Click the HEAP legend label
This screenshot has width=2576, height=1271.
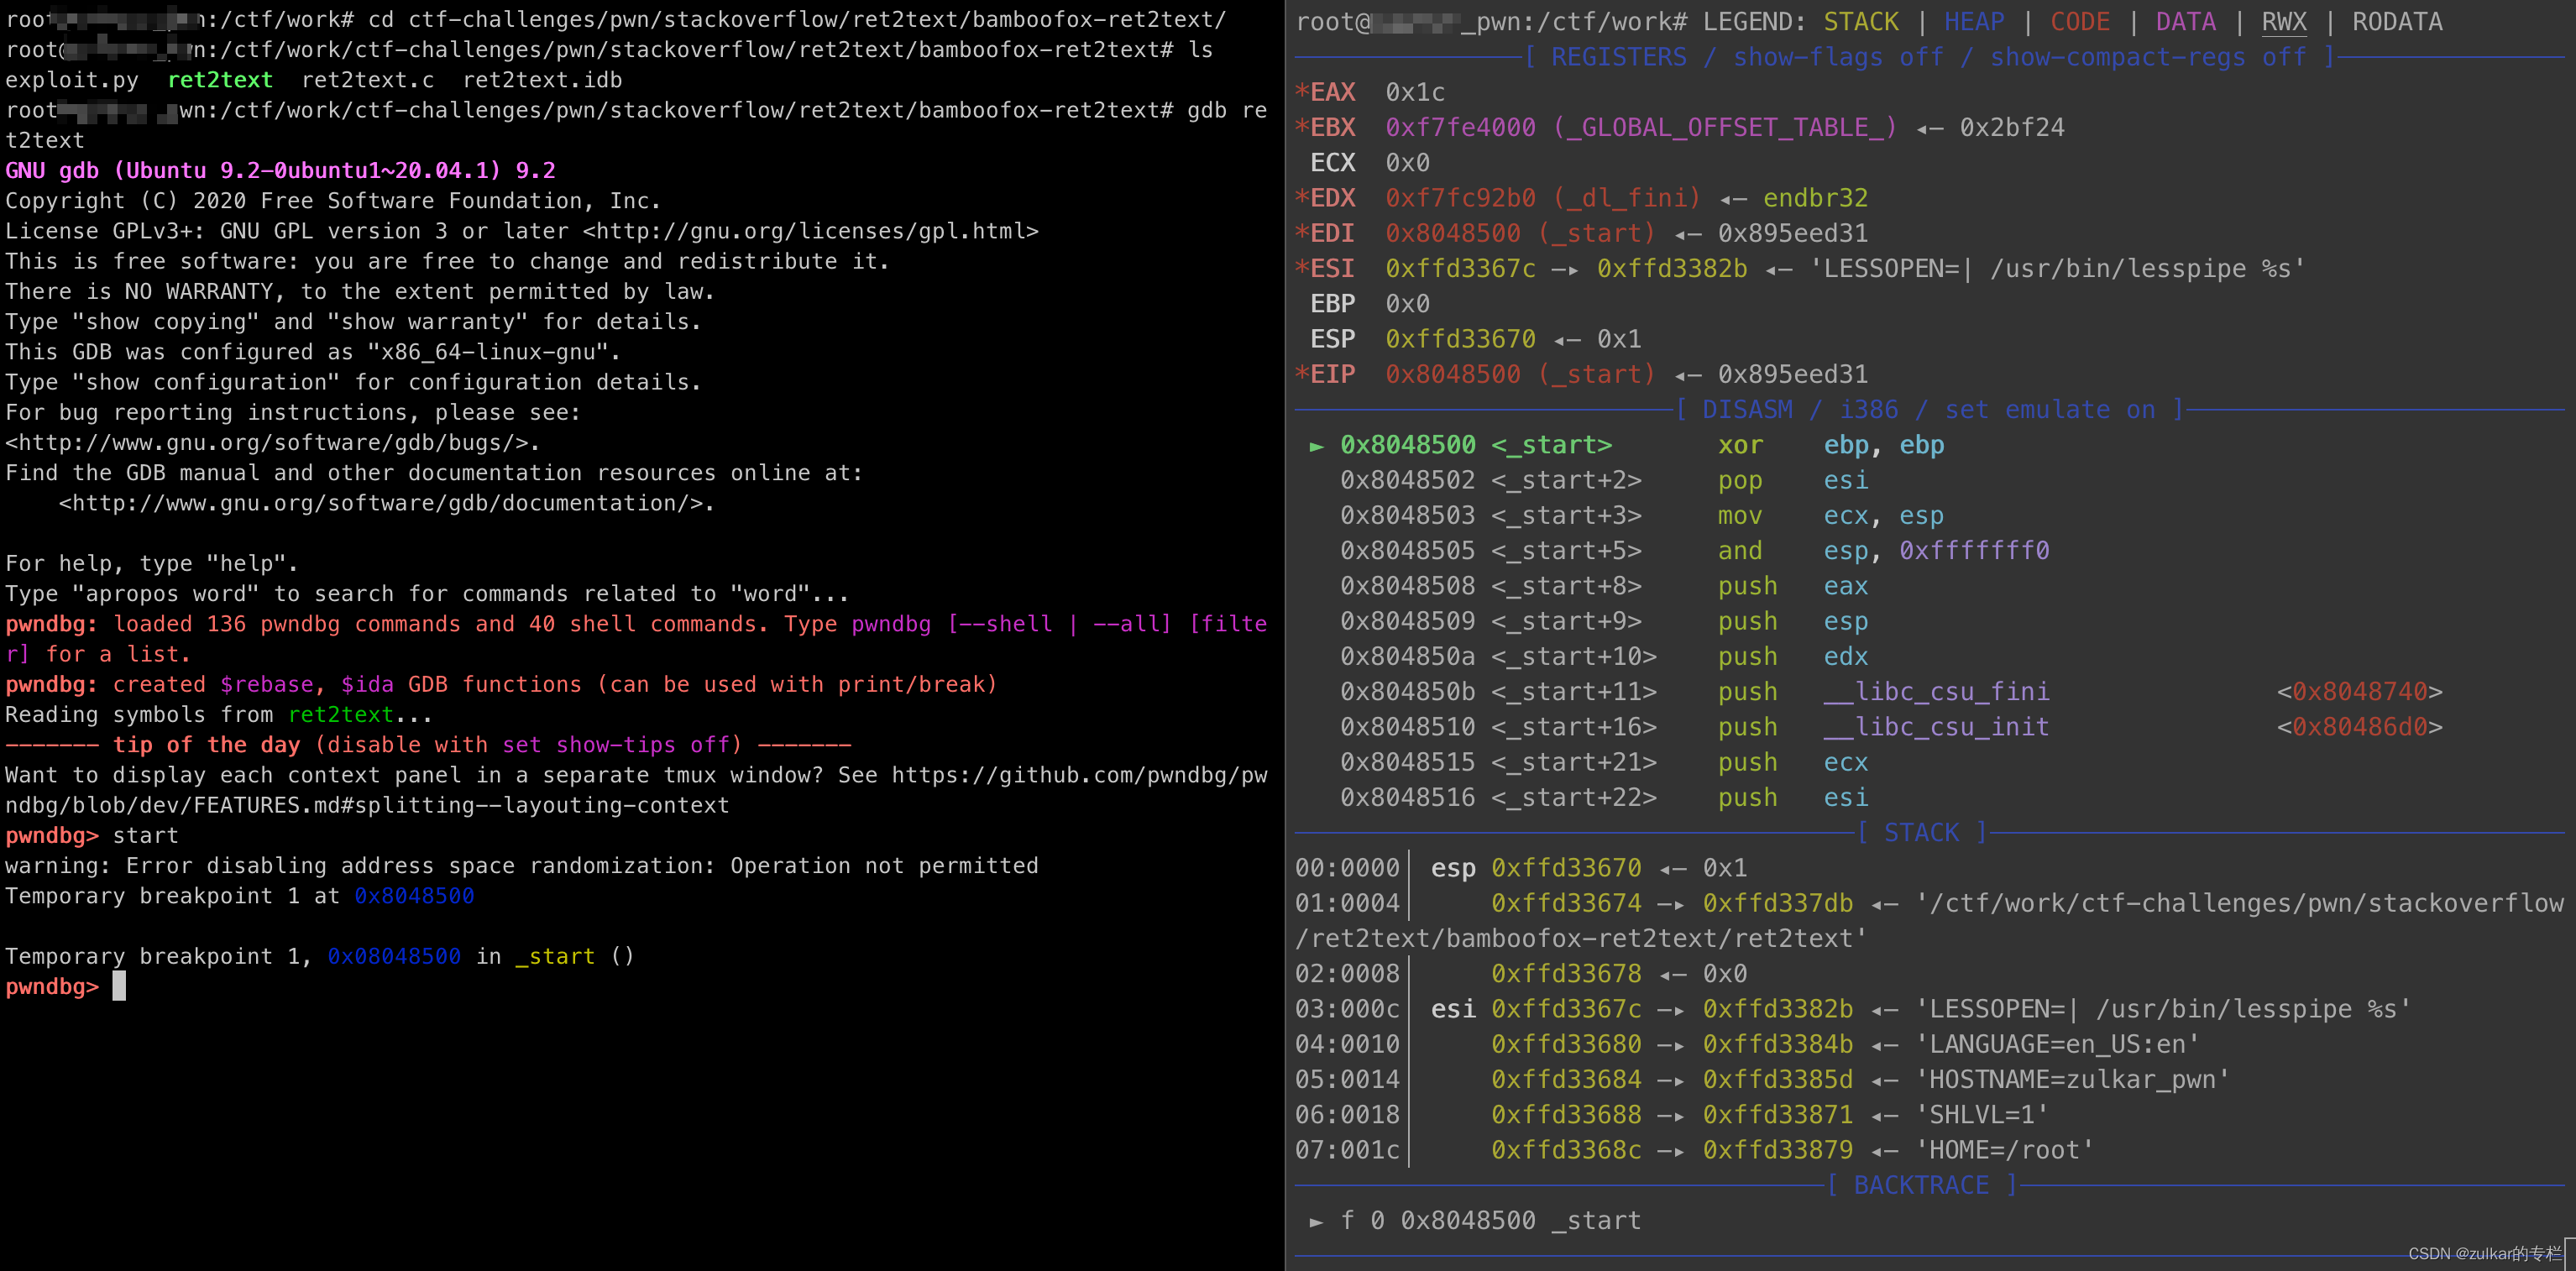[1973, 21]
